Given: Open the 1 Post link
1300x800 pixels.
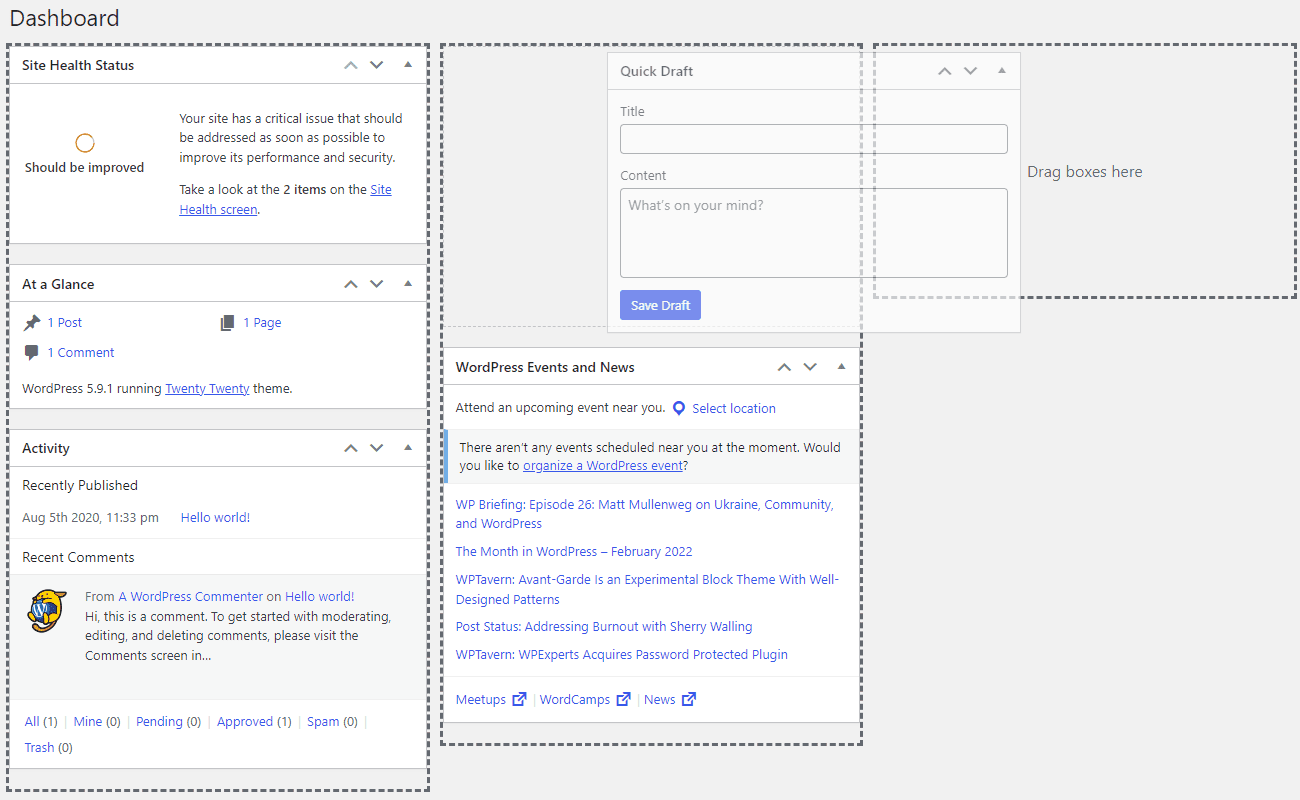Looking at the screenshot, I should pos(65,323).
